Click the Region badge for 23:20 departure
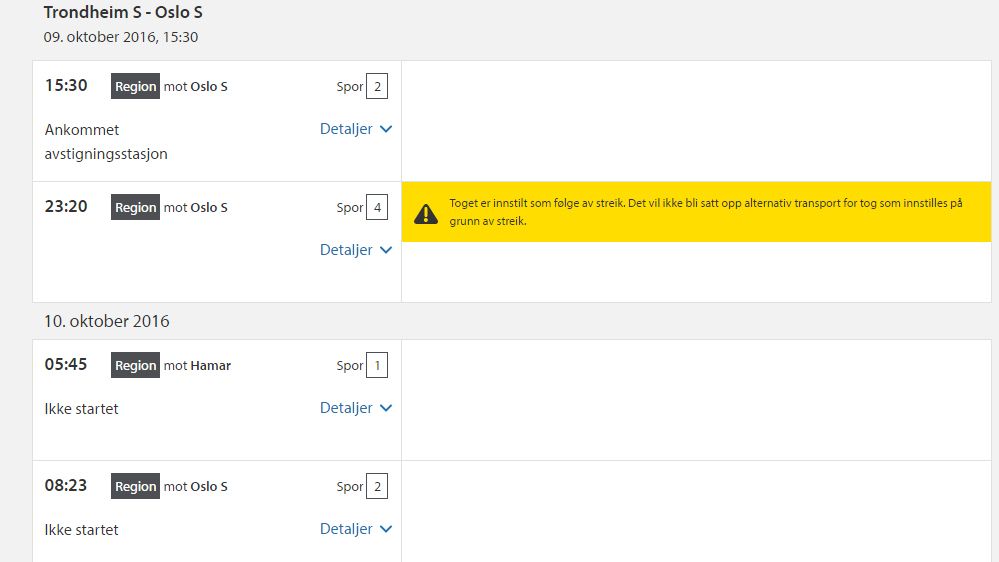This screenshot has height=562, width=999. click(x=135, y=208)
